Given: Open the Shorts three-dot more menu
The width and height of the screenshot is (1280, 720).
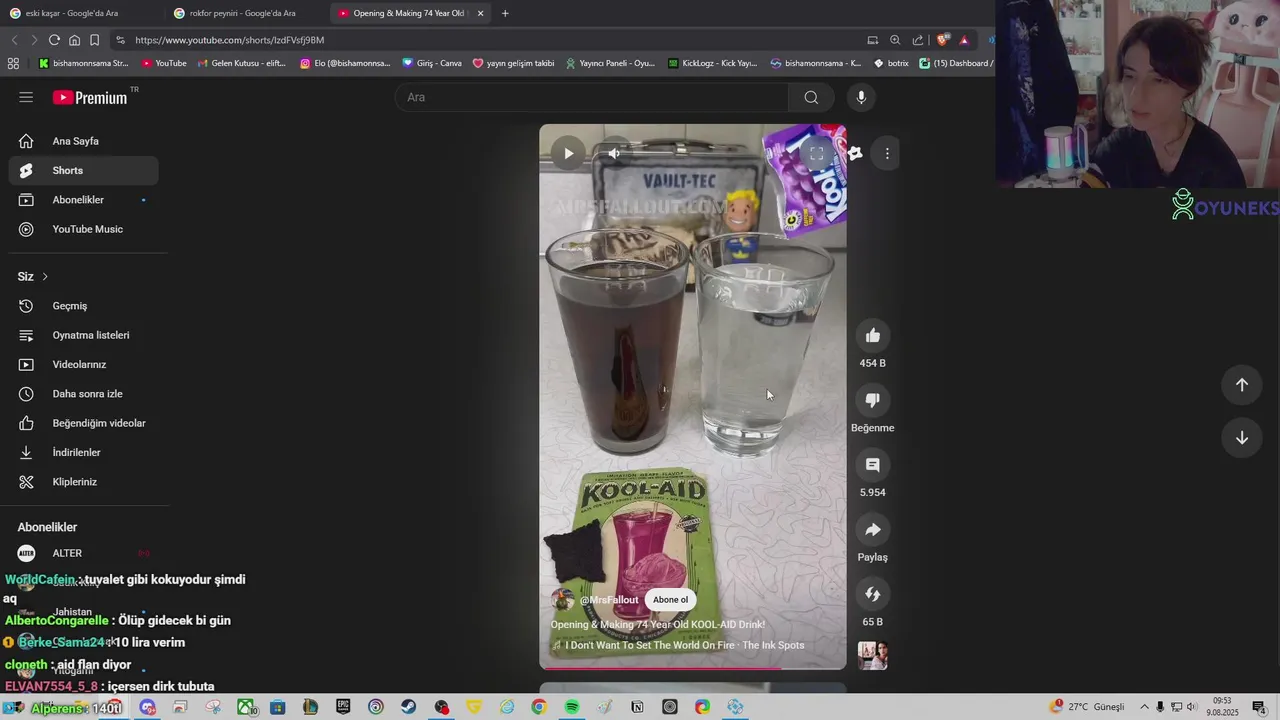Looking at the screenshot, I should click(x=887, y=153).
